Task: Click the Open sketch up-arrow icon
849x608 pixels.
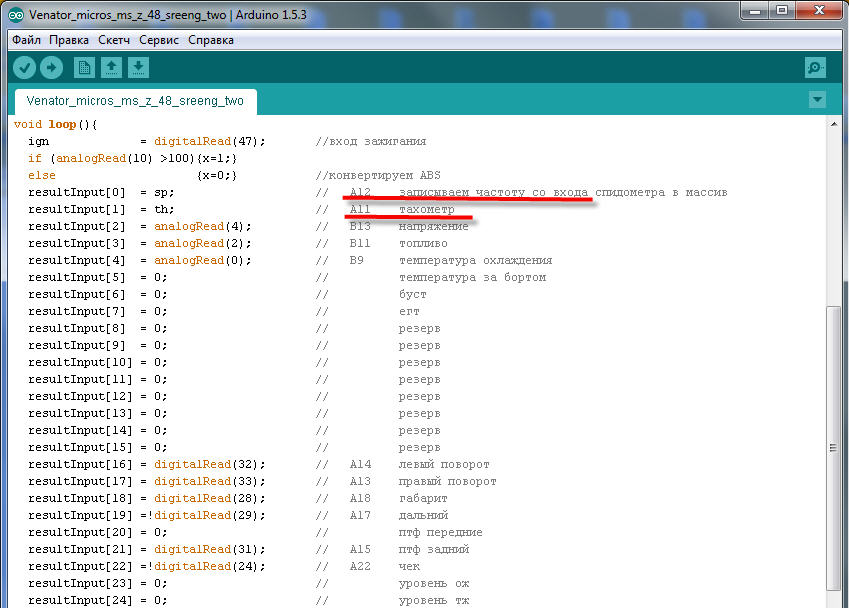Action: coord(112,67)
